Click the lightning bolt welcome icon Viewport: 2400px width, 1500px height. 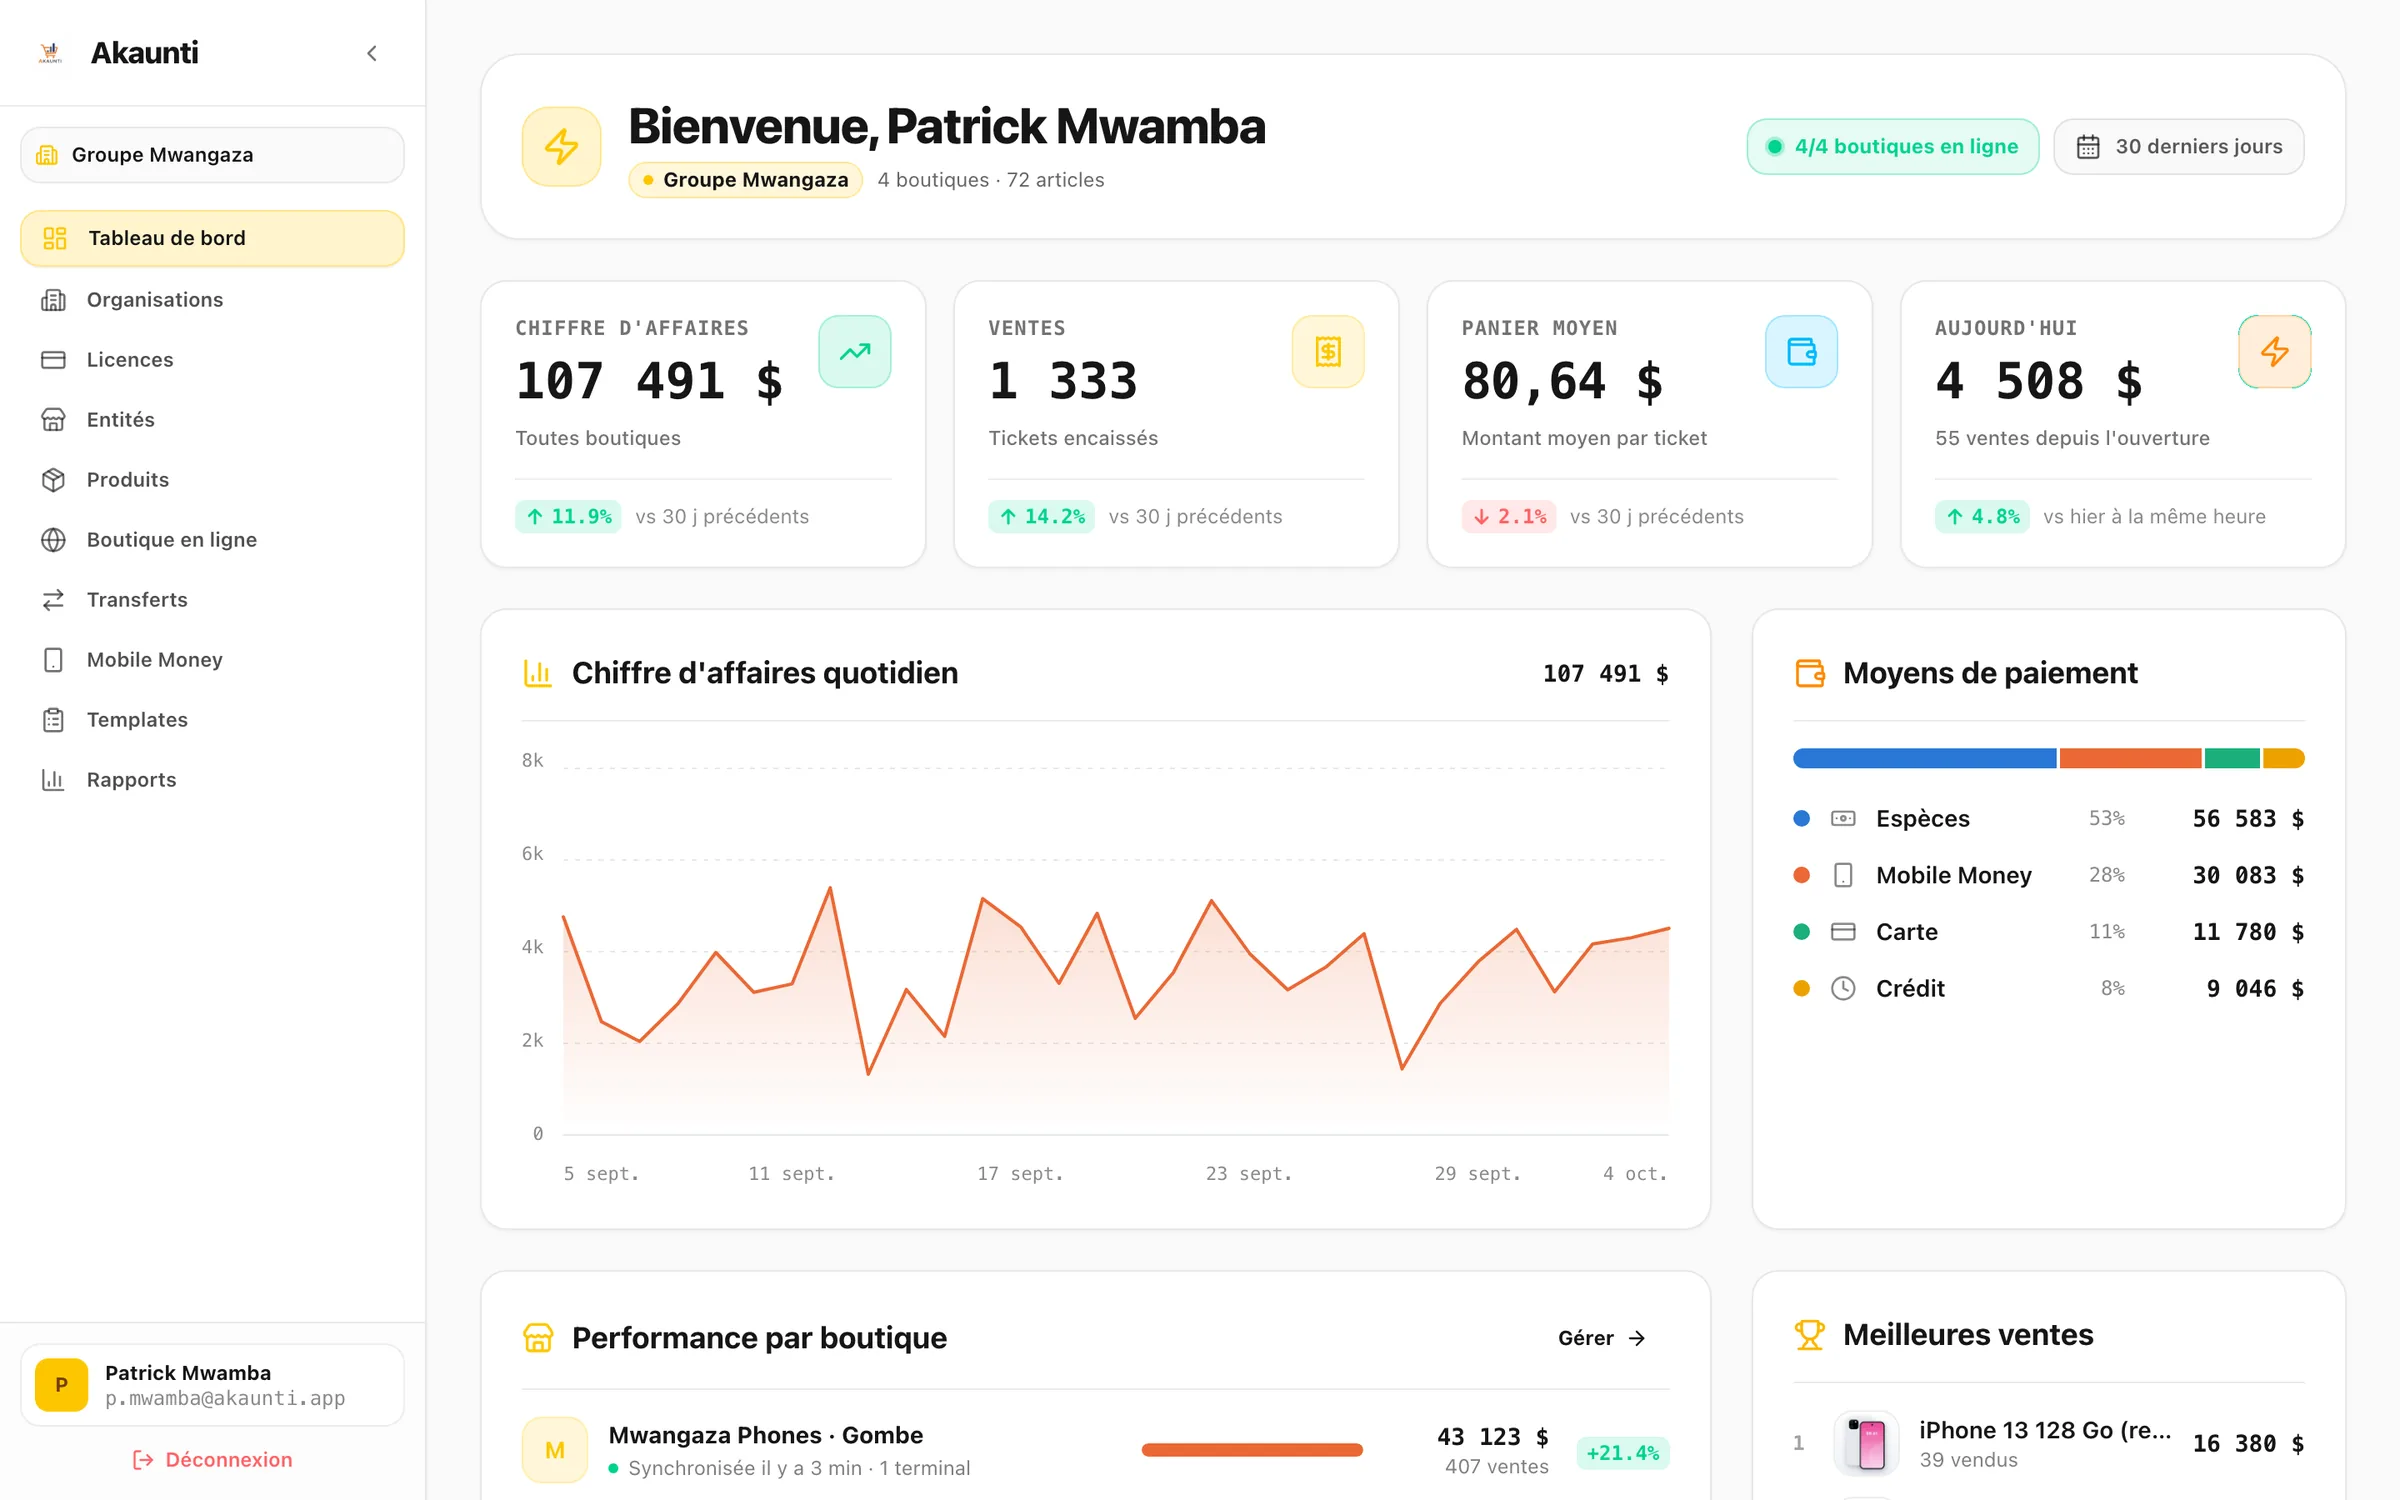point(562,147)
